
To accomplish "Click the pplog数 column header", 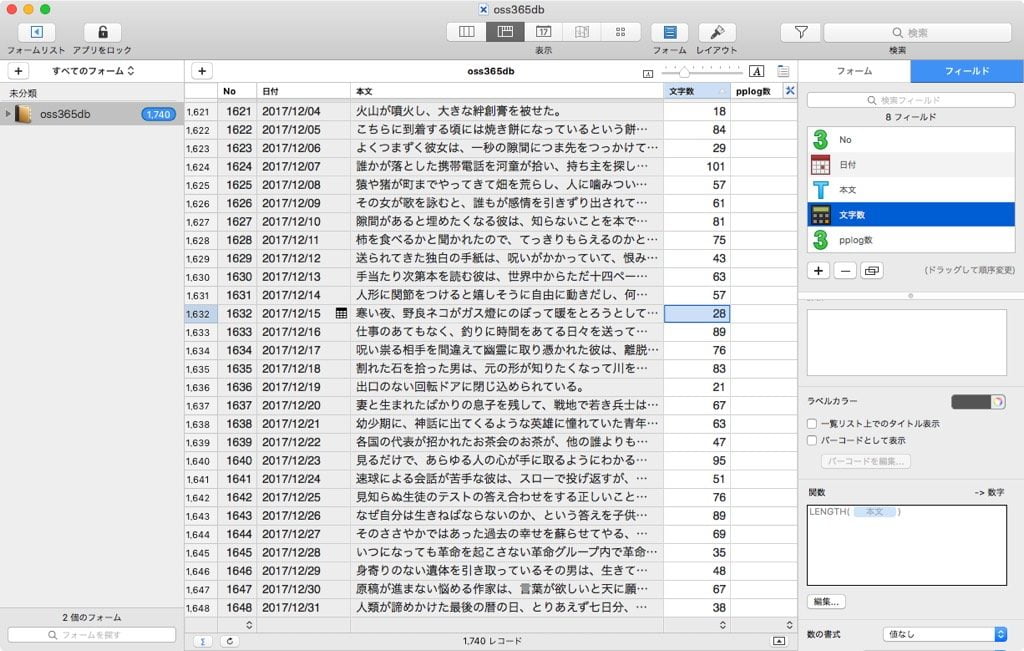I will coord(756,91).
